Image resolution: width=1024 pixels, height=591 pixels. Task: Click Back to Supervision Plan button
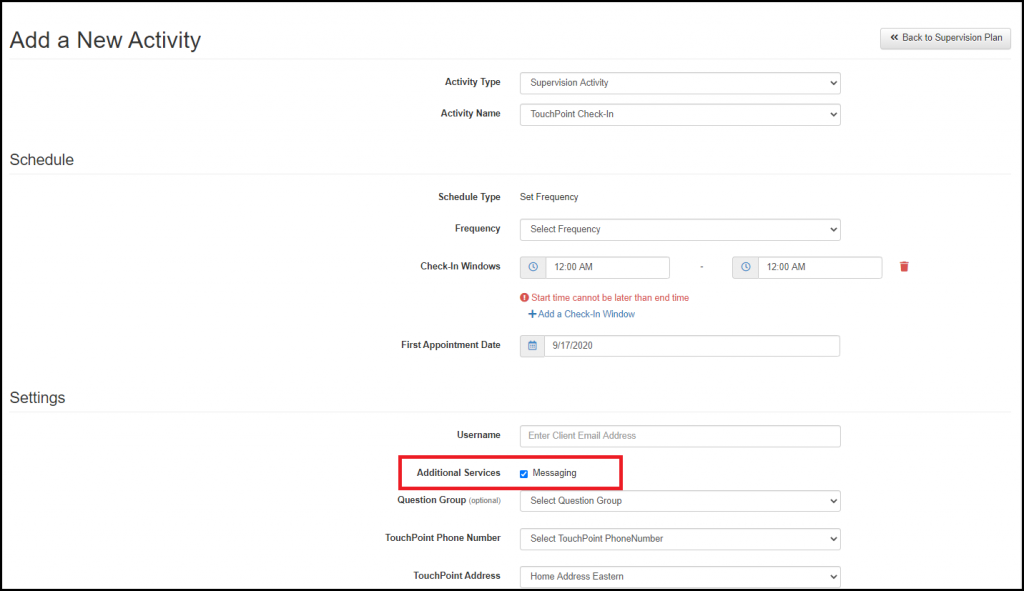[x=945, y=38]
